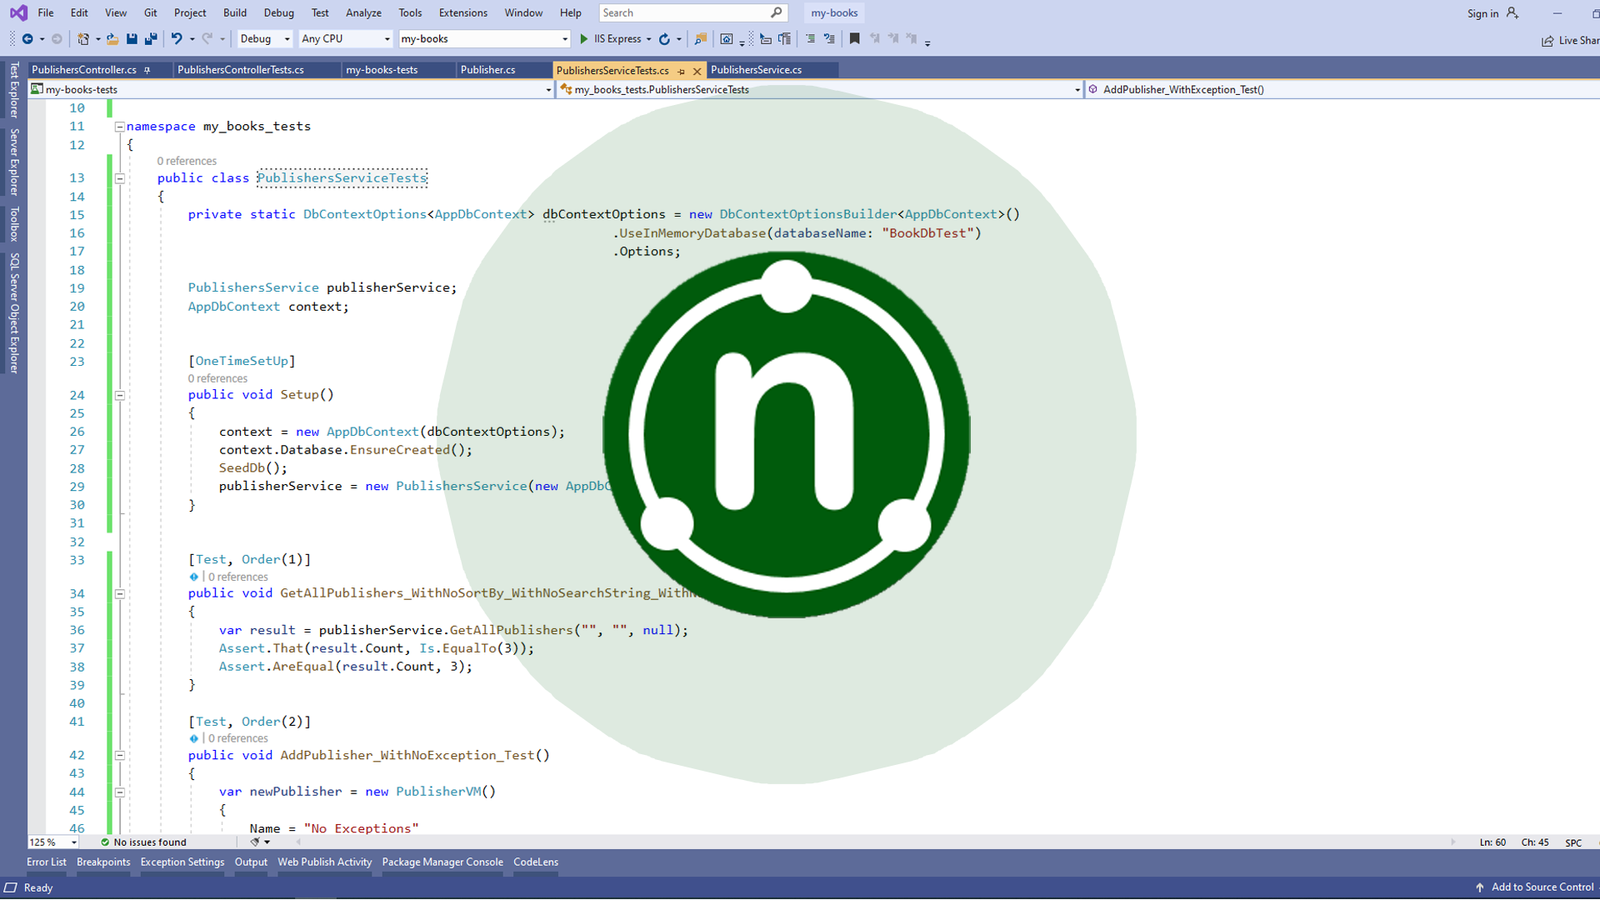Start IIS Express with play icon
The width and height of the screenshot is (1600, 900).
[584, 39]
